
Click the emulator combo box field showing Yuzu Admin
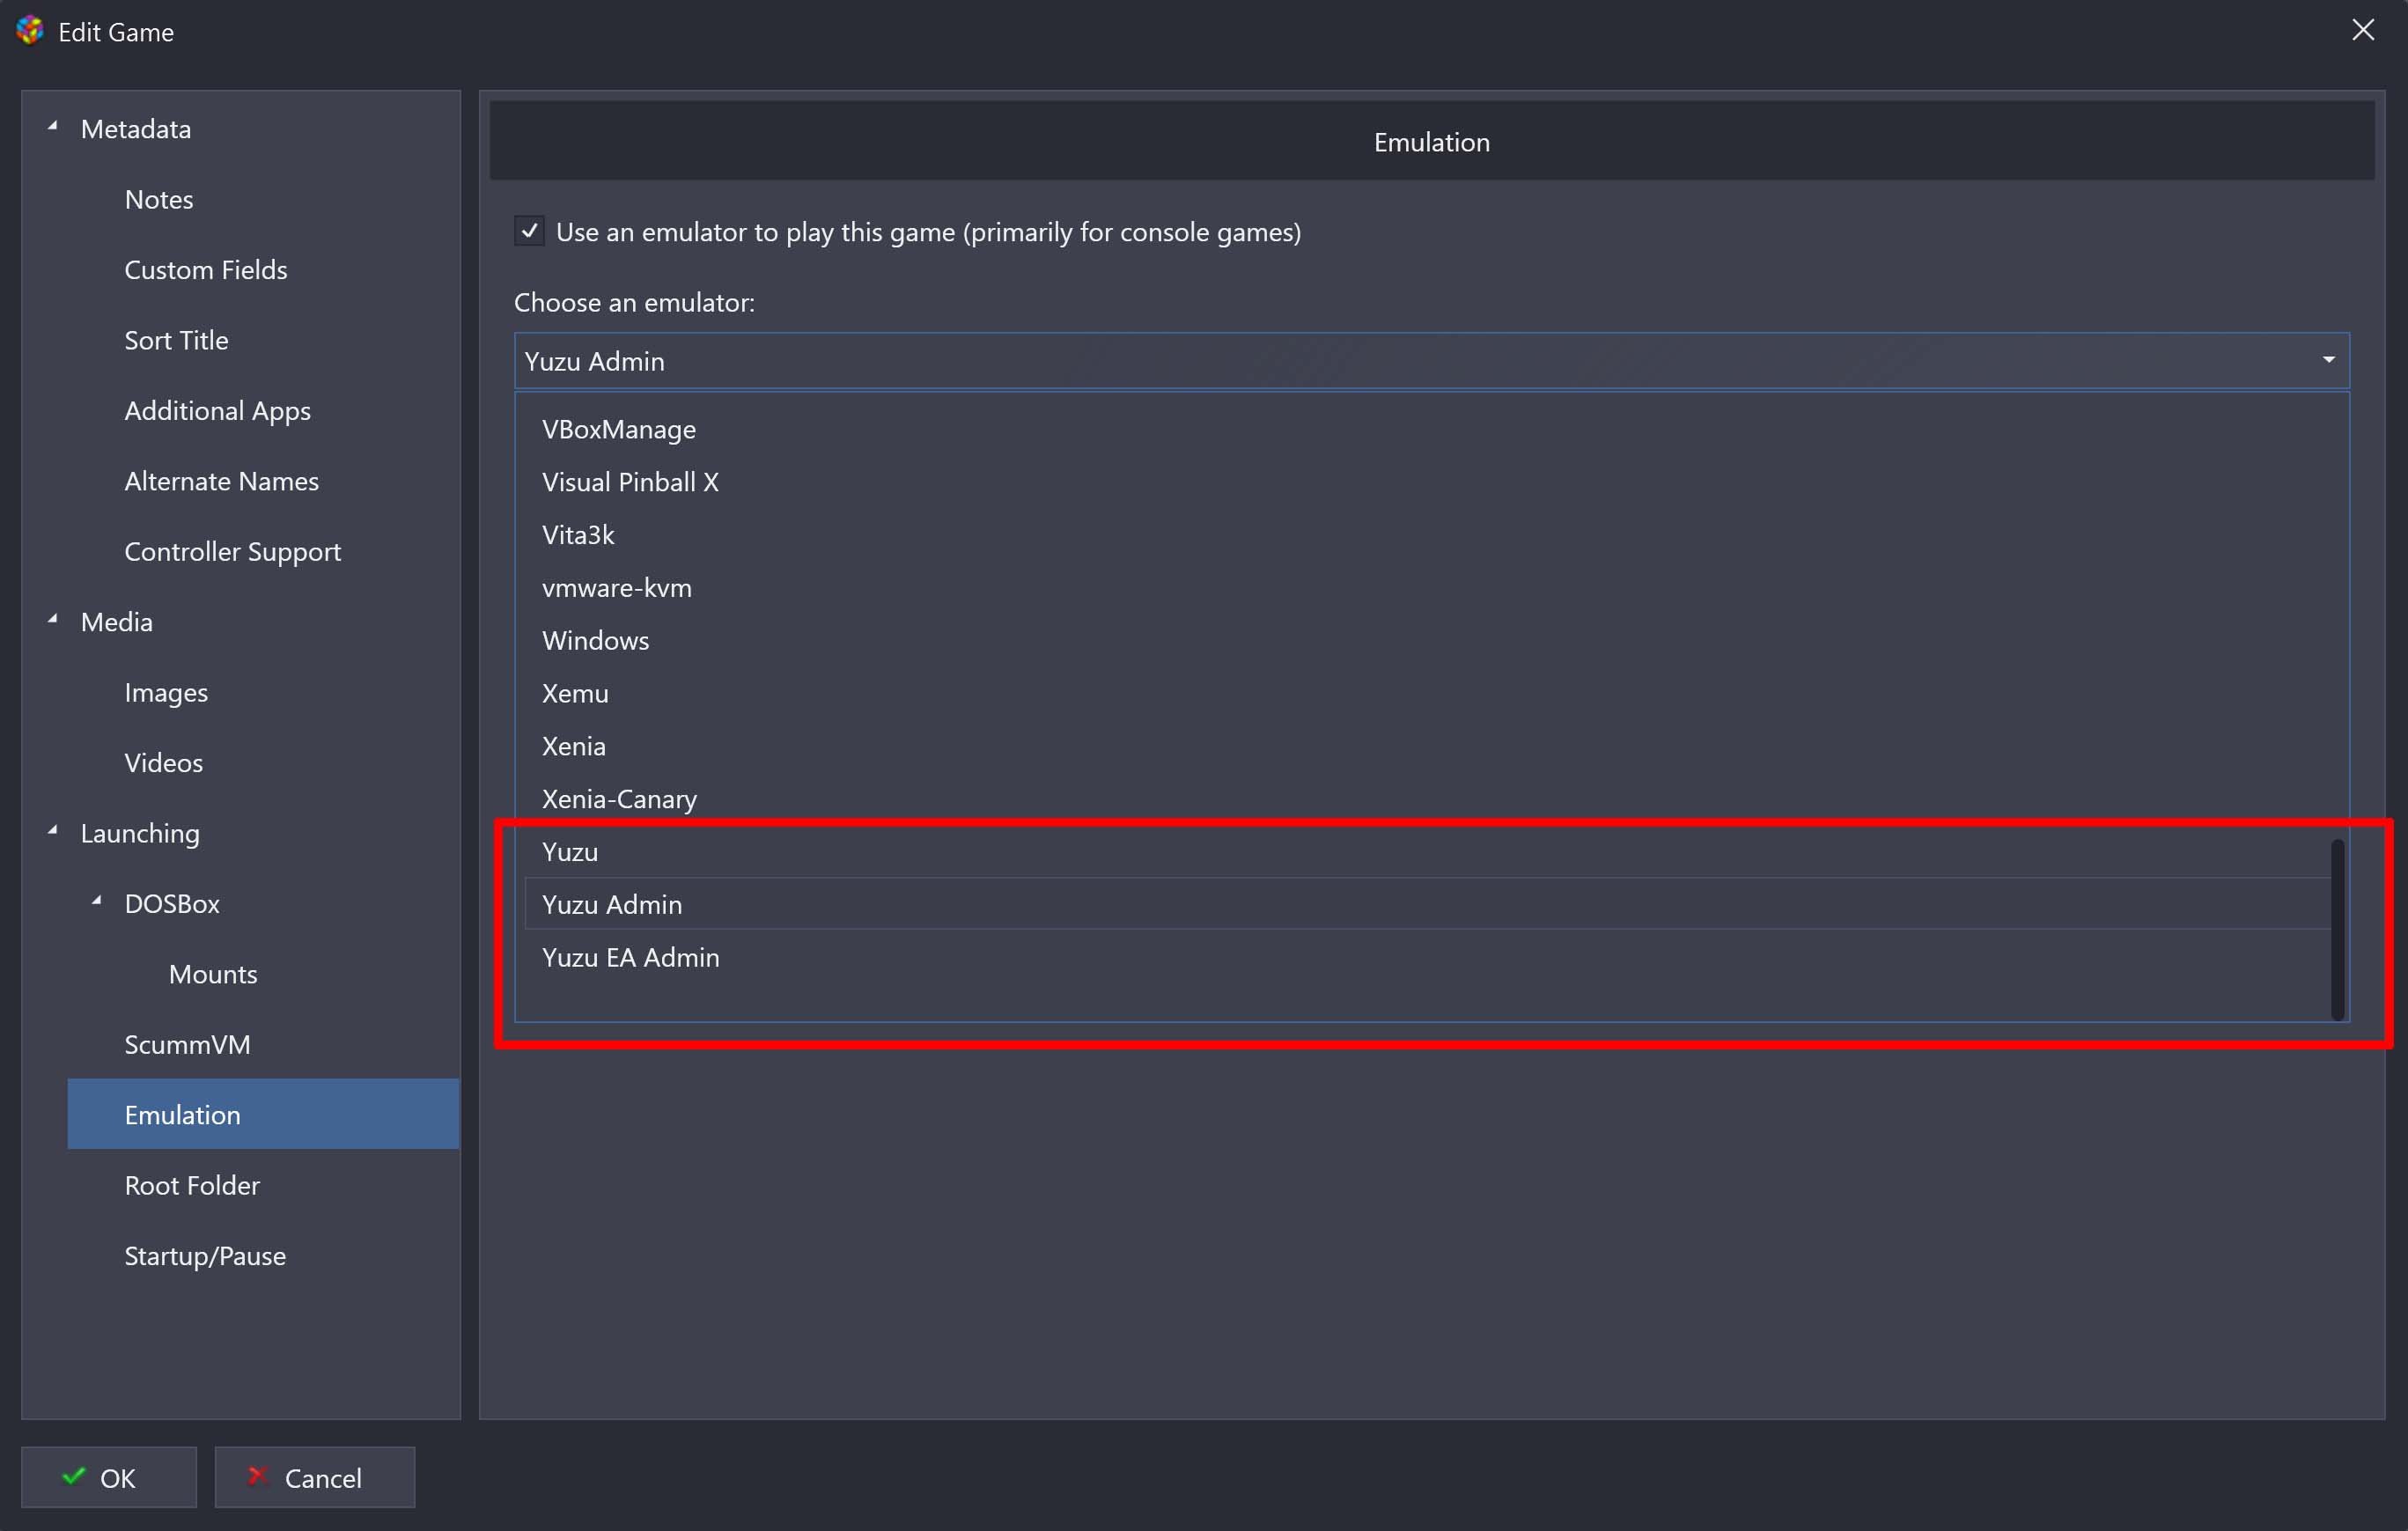point(1431,360)
